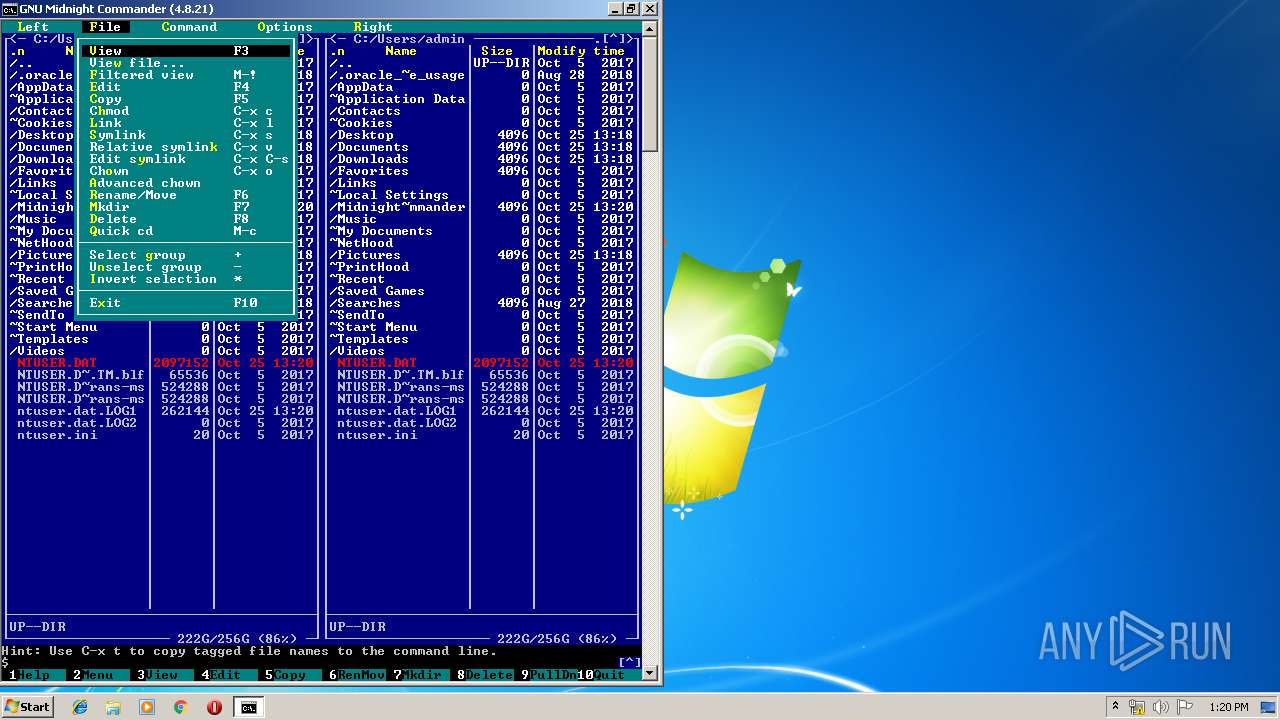Show hidden tray icons arrow
Image resolution: width=1280 pixels, height=720 pixels.
[x=1115, y=707]
